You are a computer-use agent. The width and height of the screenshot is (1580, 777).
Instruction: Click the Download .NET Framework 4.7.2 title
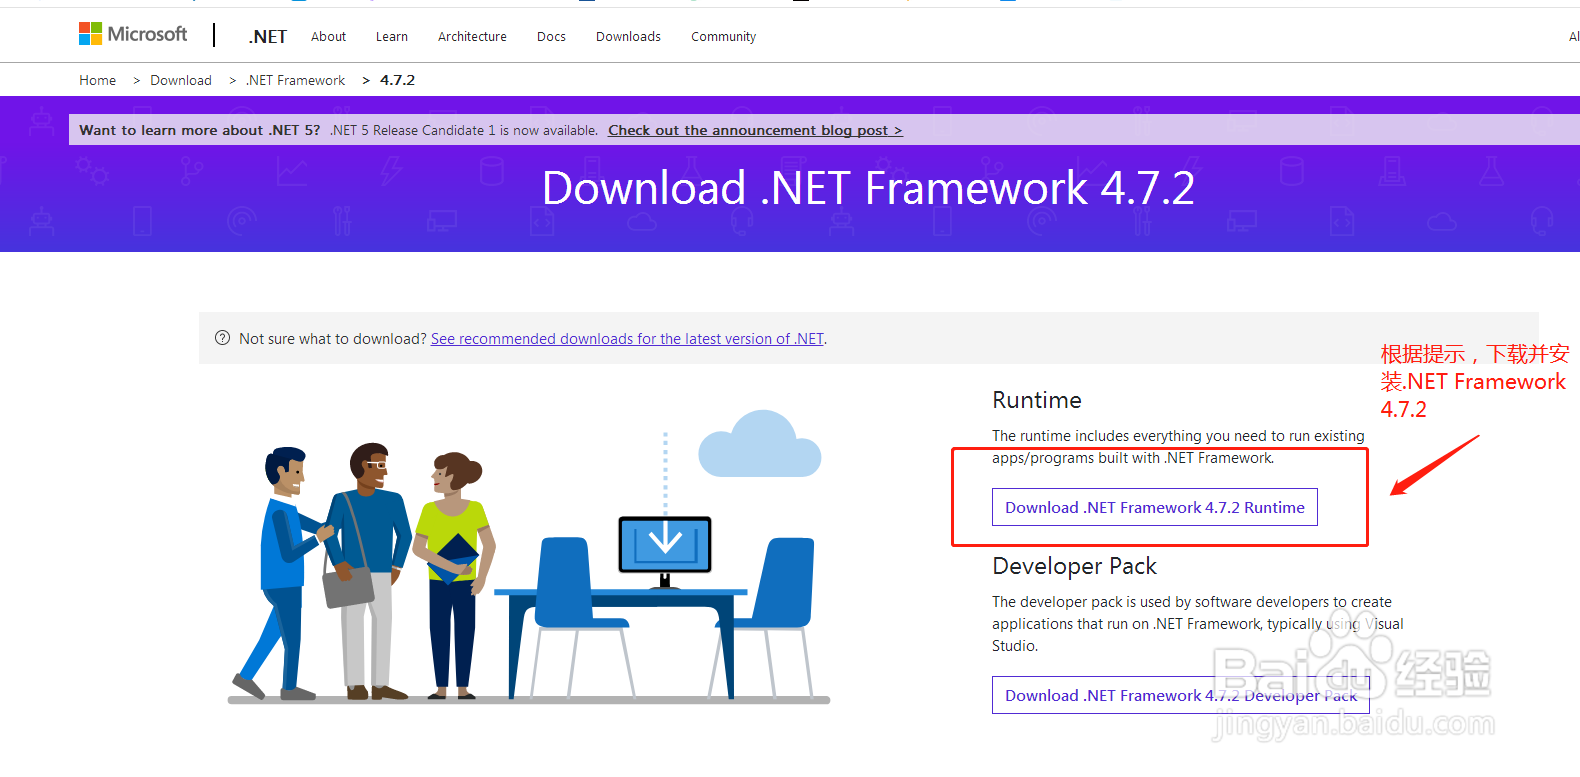click(868, 188)
